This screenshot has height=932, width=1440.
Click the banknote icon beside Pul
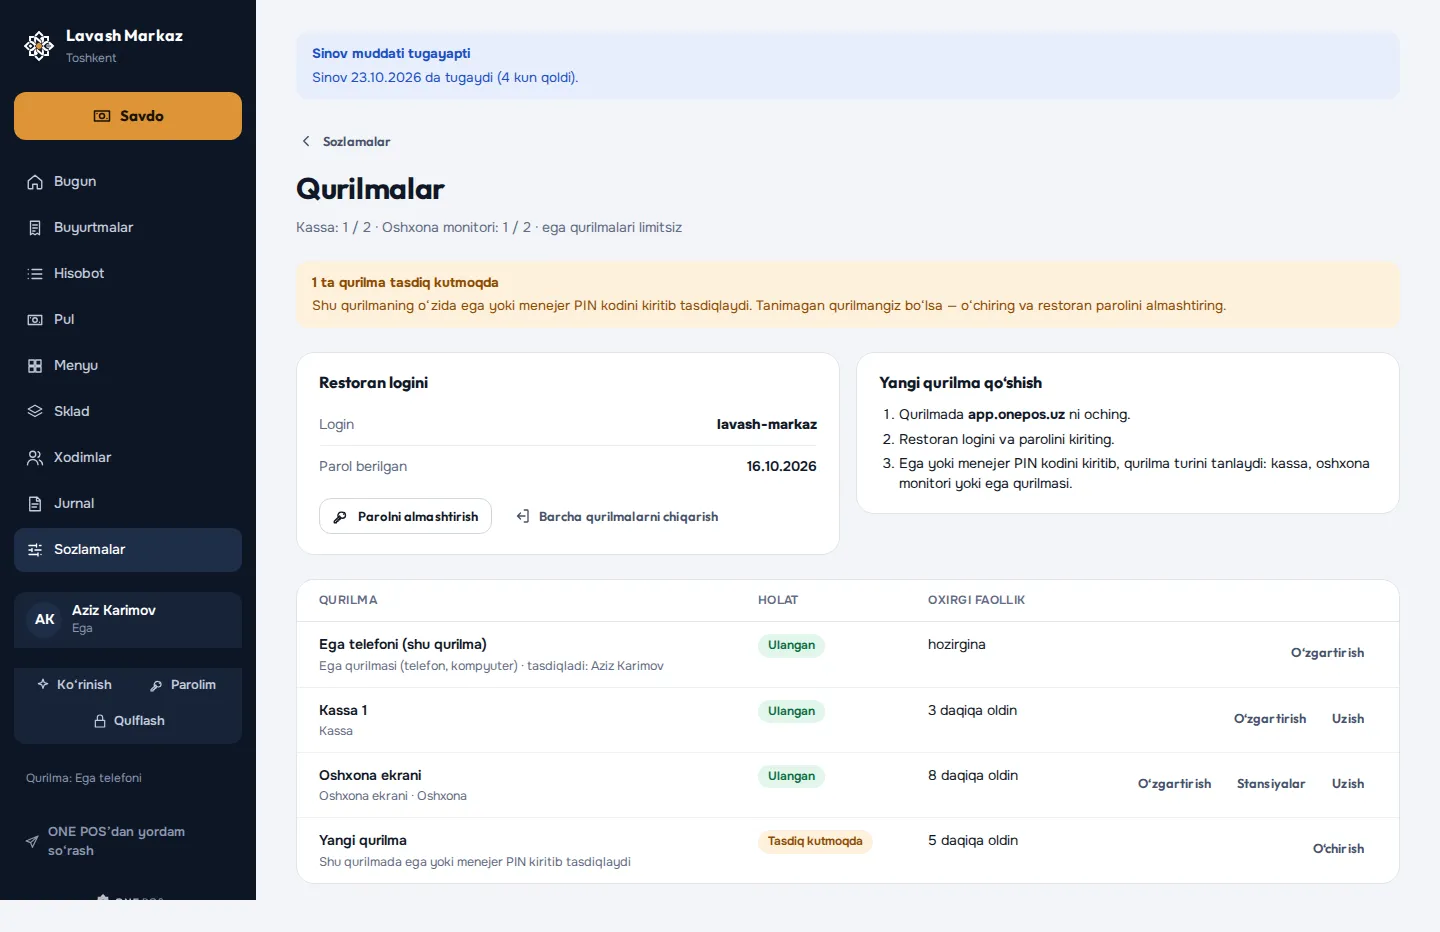pos(35,320)
